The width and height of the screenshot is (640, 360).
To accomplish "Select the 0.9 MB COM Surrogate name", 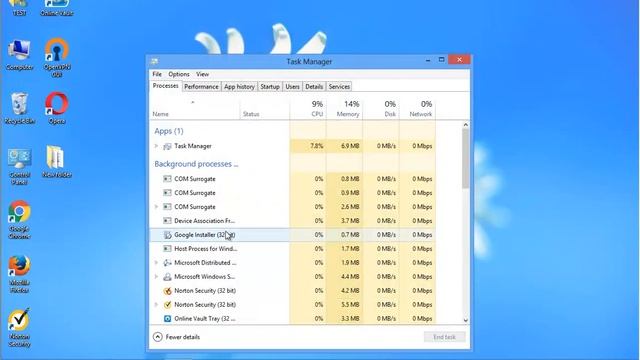I will (x=195, y=193).
